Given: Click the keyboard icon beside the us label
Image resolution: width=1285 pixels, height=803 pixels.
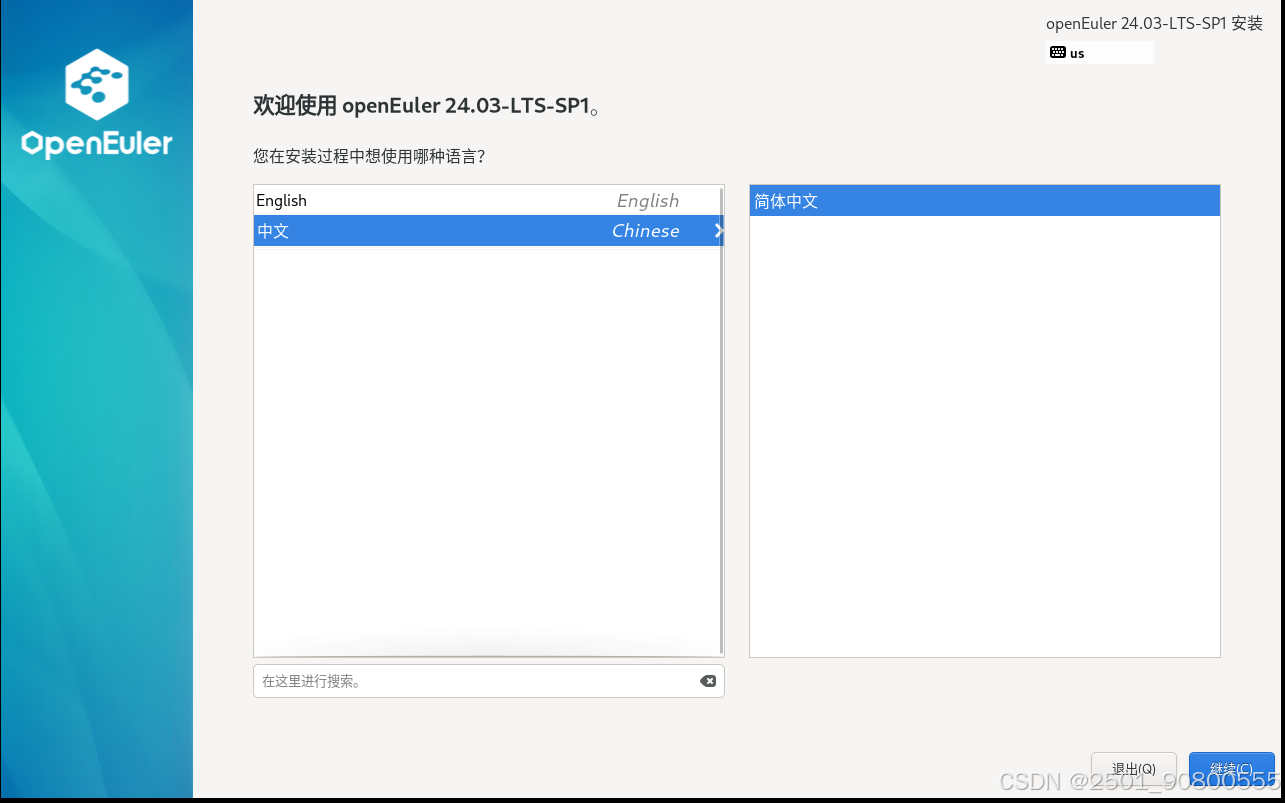Looking at the screenshot, I should [1058, 52].
